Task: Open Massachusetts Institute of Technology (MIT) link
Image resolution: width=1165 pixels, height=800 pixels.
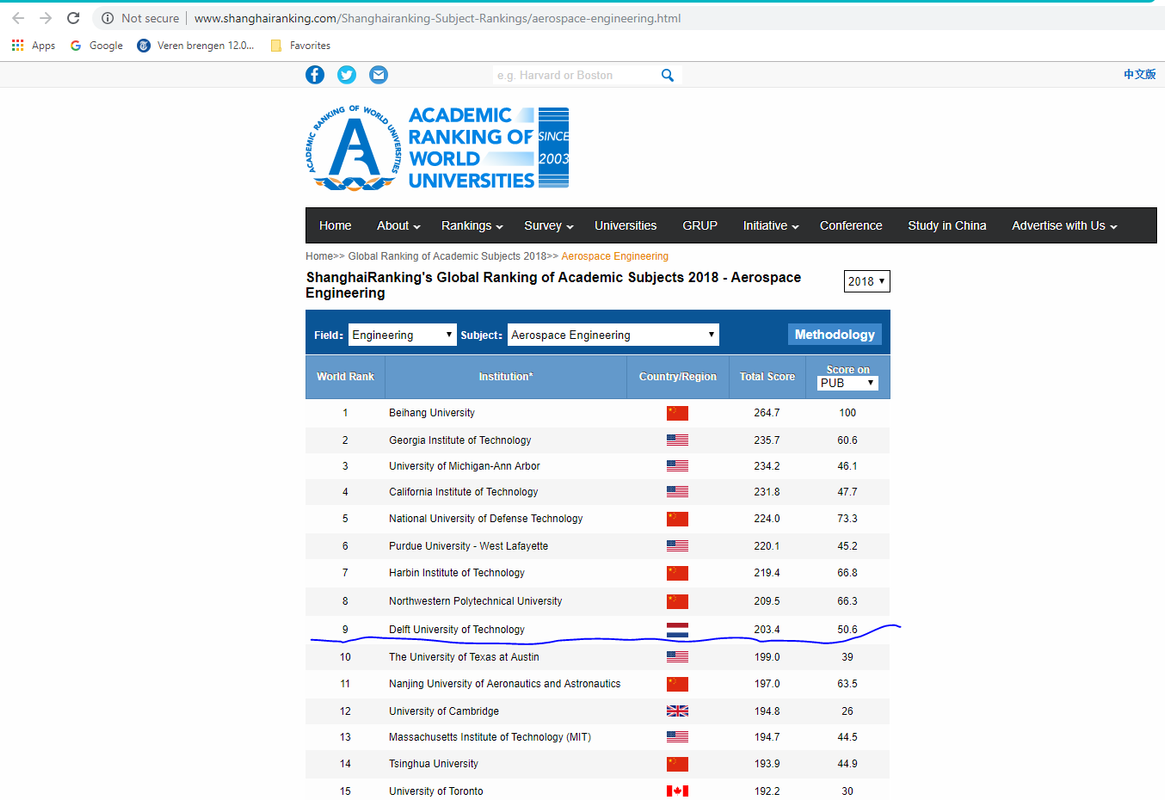Action: (x=490, y=737)
